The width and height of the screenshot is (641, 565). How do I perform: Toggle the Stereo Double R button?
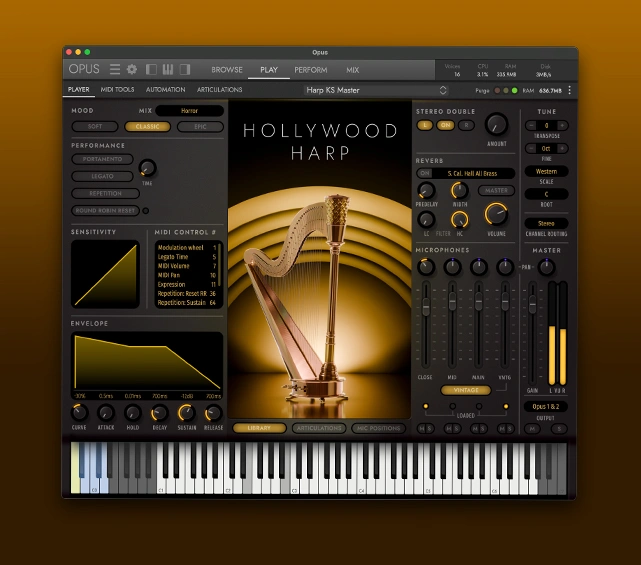point(466,125)
